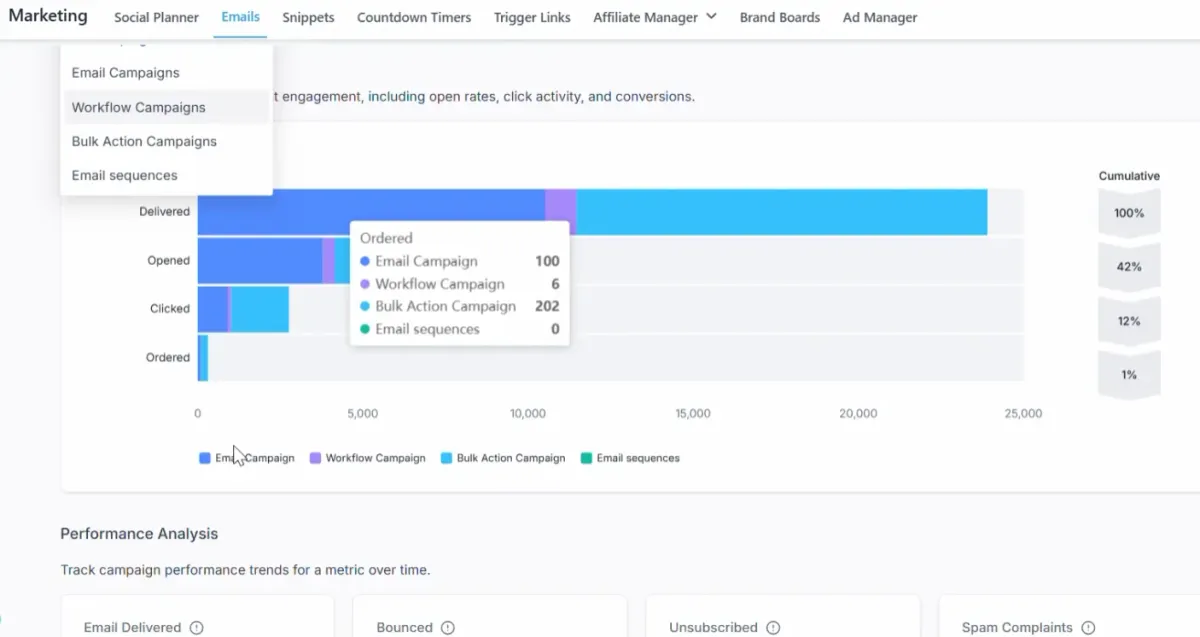This screenshot has height=637, width=1200.
Task: Click the Delivered bar's purple Workflow segment
Action: point(561,212)
